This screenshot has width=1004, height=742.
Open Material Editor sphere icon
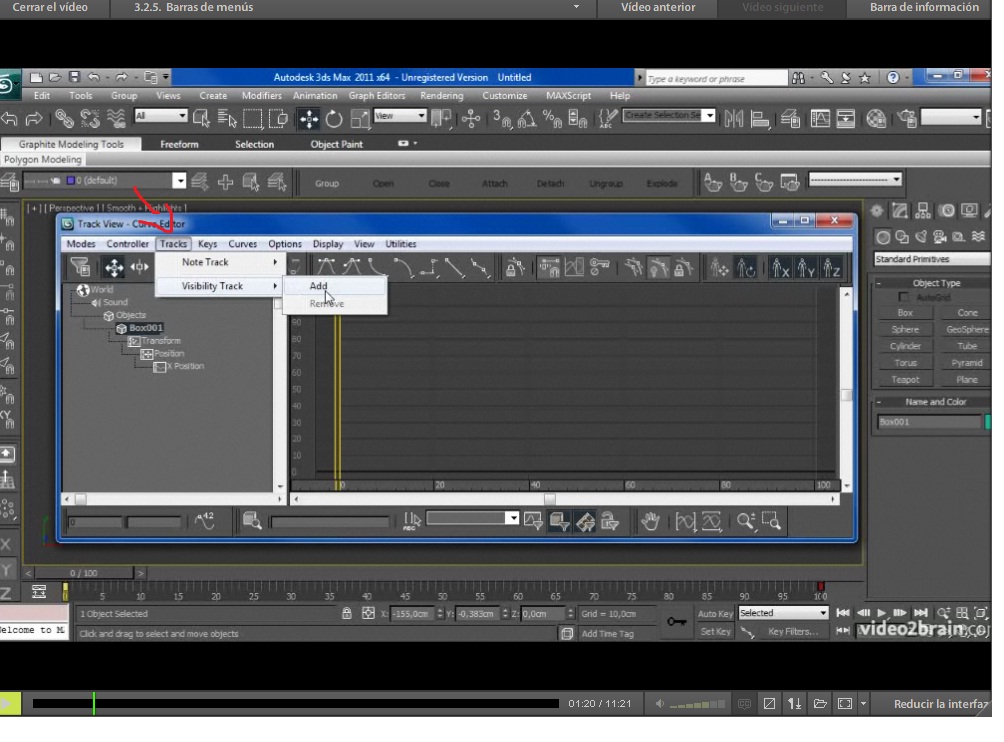click(876, 118)
